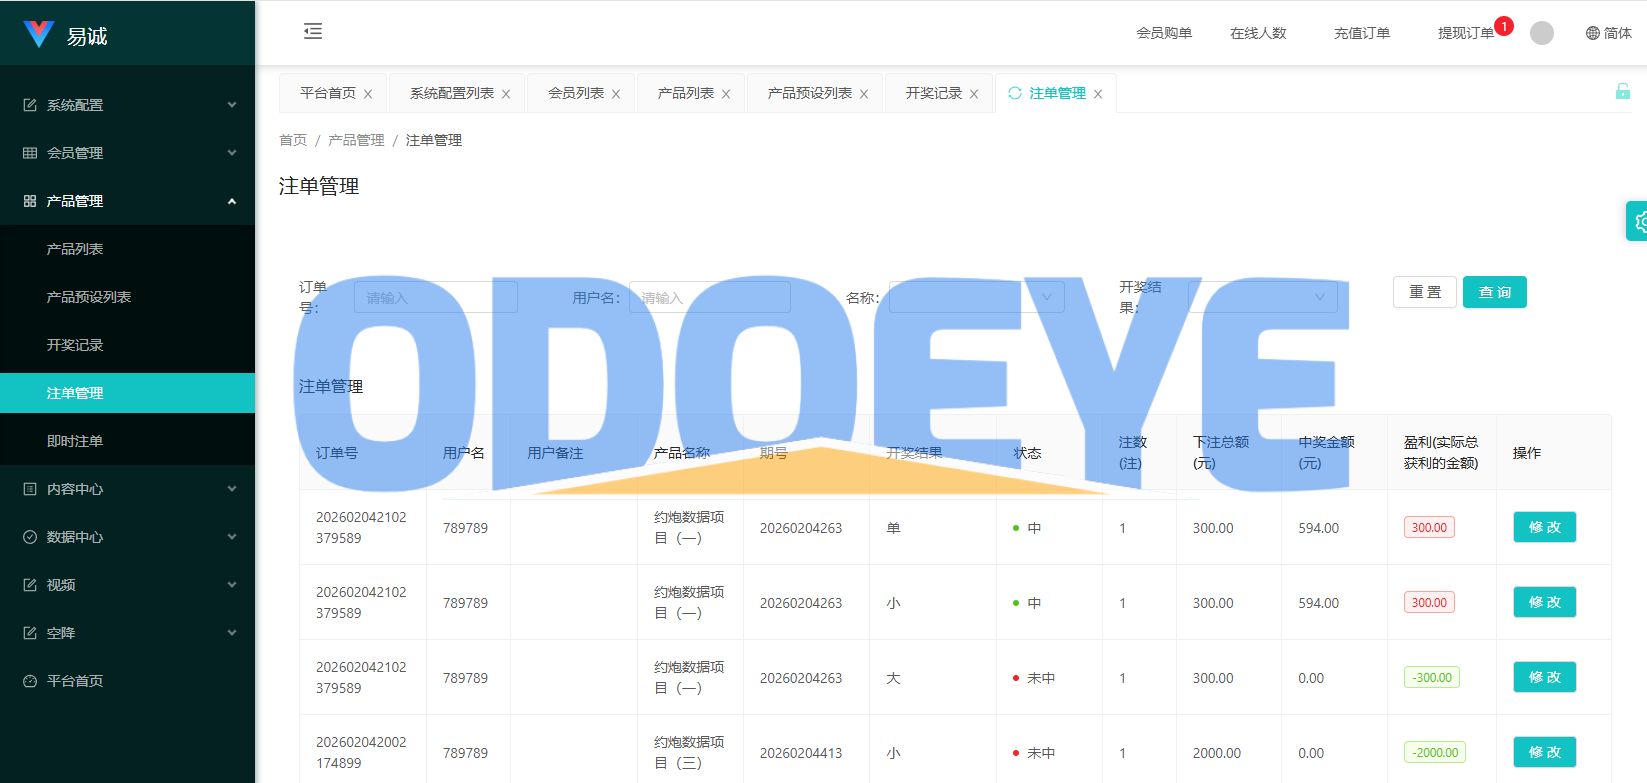Open 会员购单 in the top bar
Viewport: 1647px width, 783px height.
[x=1164, y=33]
